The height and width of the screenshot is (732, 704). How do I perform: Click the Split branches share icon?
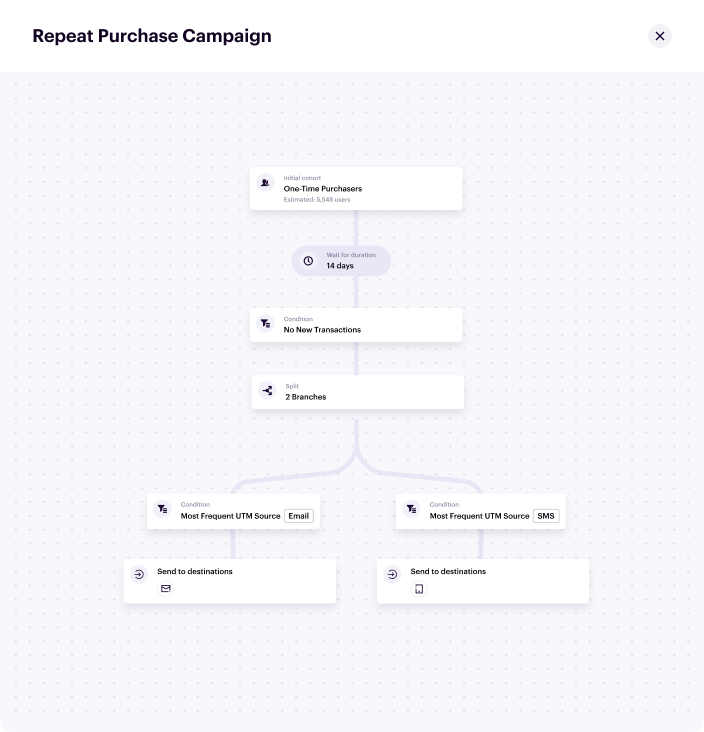coord(267,391)
